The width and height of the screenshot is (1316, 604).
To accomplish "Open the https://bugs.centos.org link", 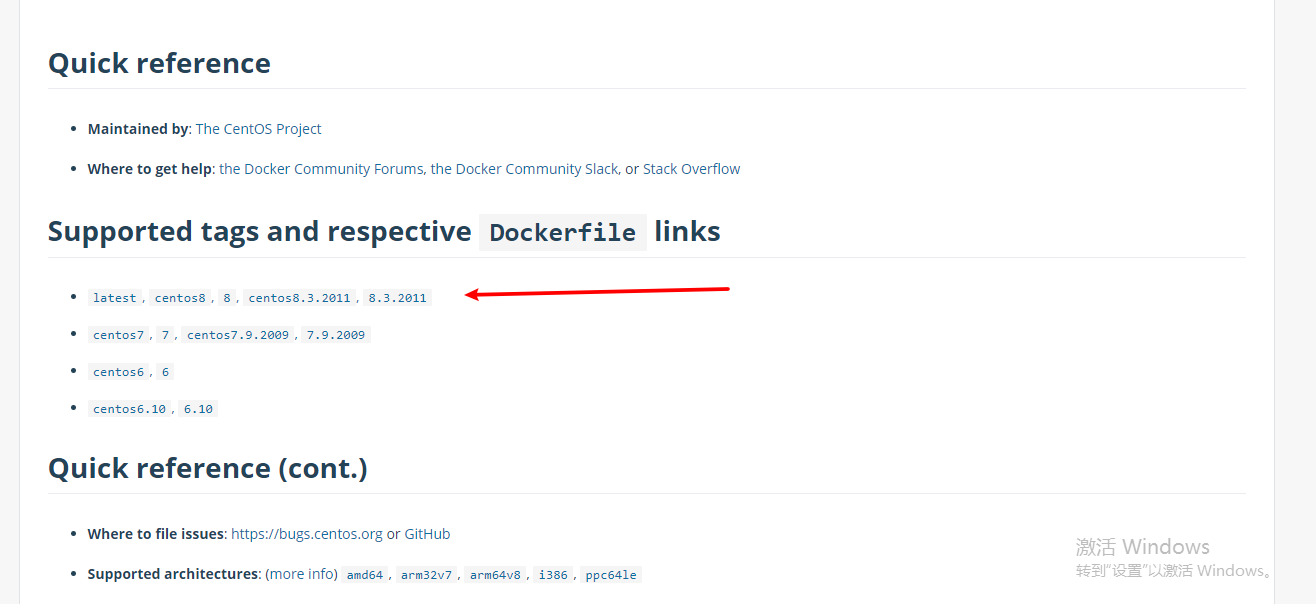I will 307,534.
